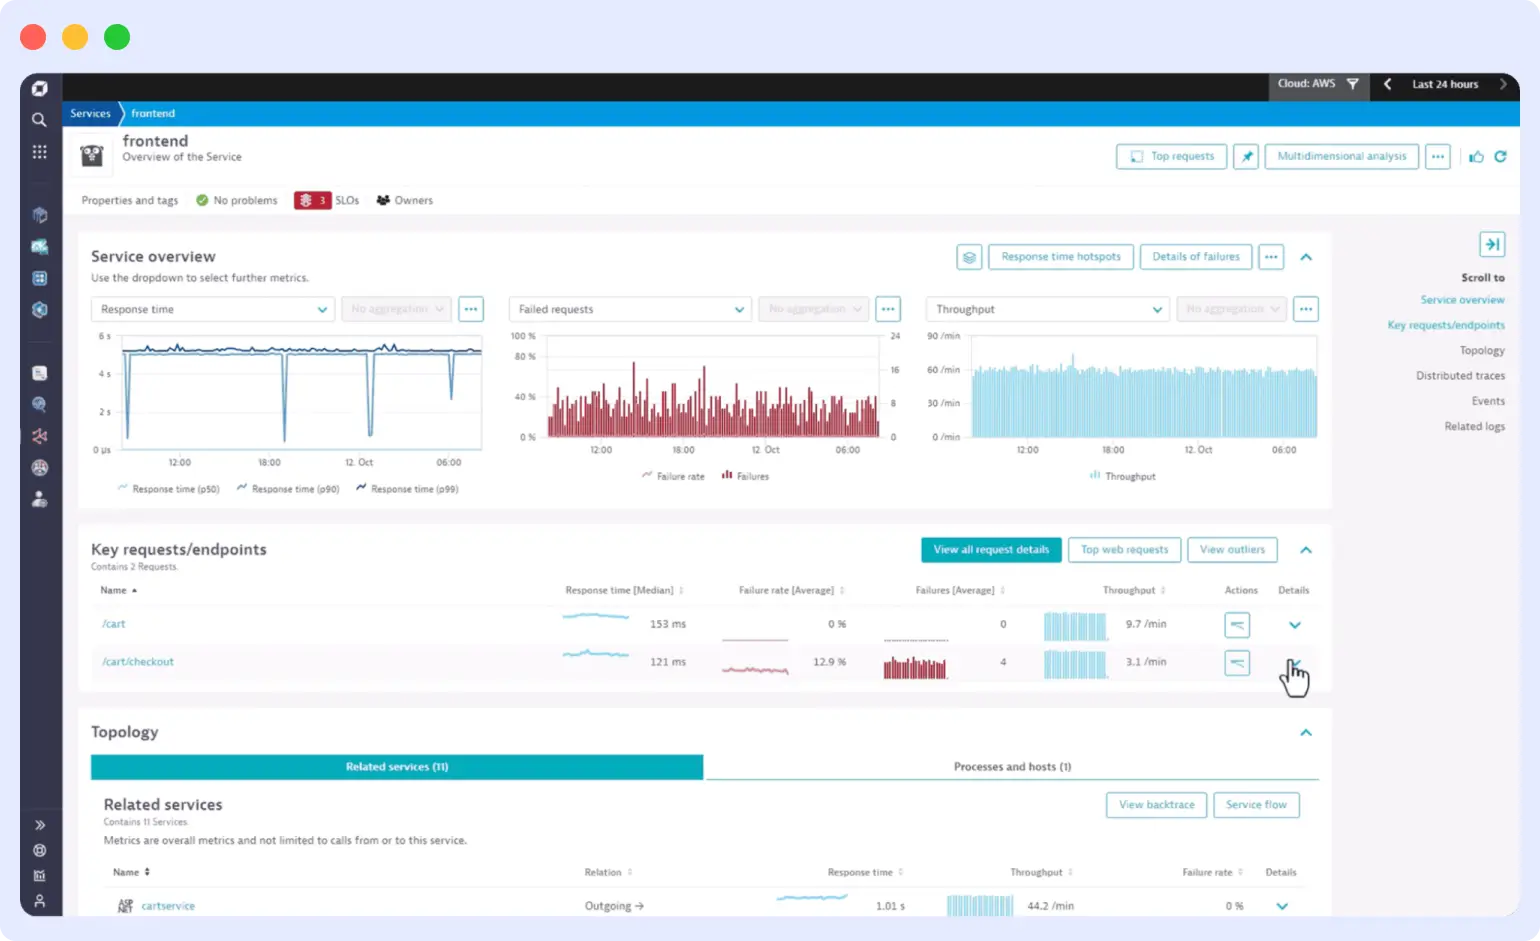1540x941 pixels.
Task: Select the layers icon in Service overview header
Action: tap(967, 256)
